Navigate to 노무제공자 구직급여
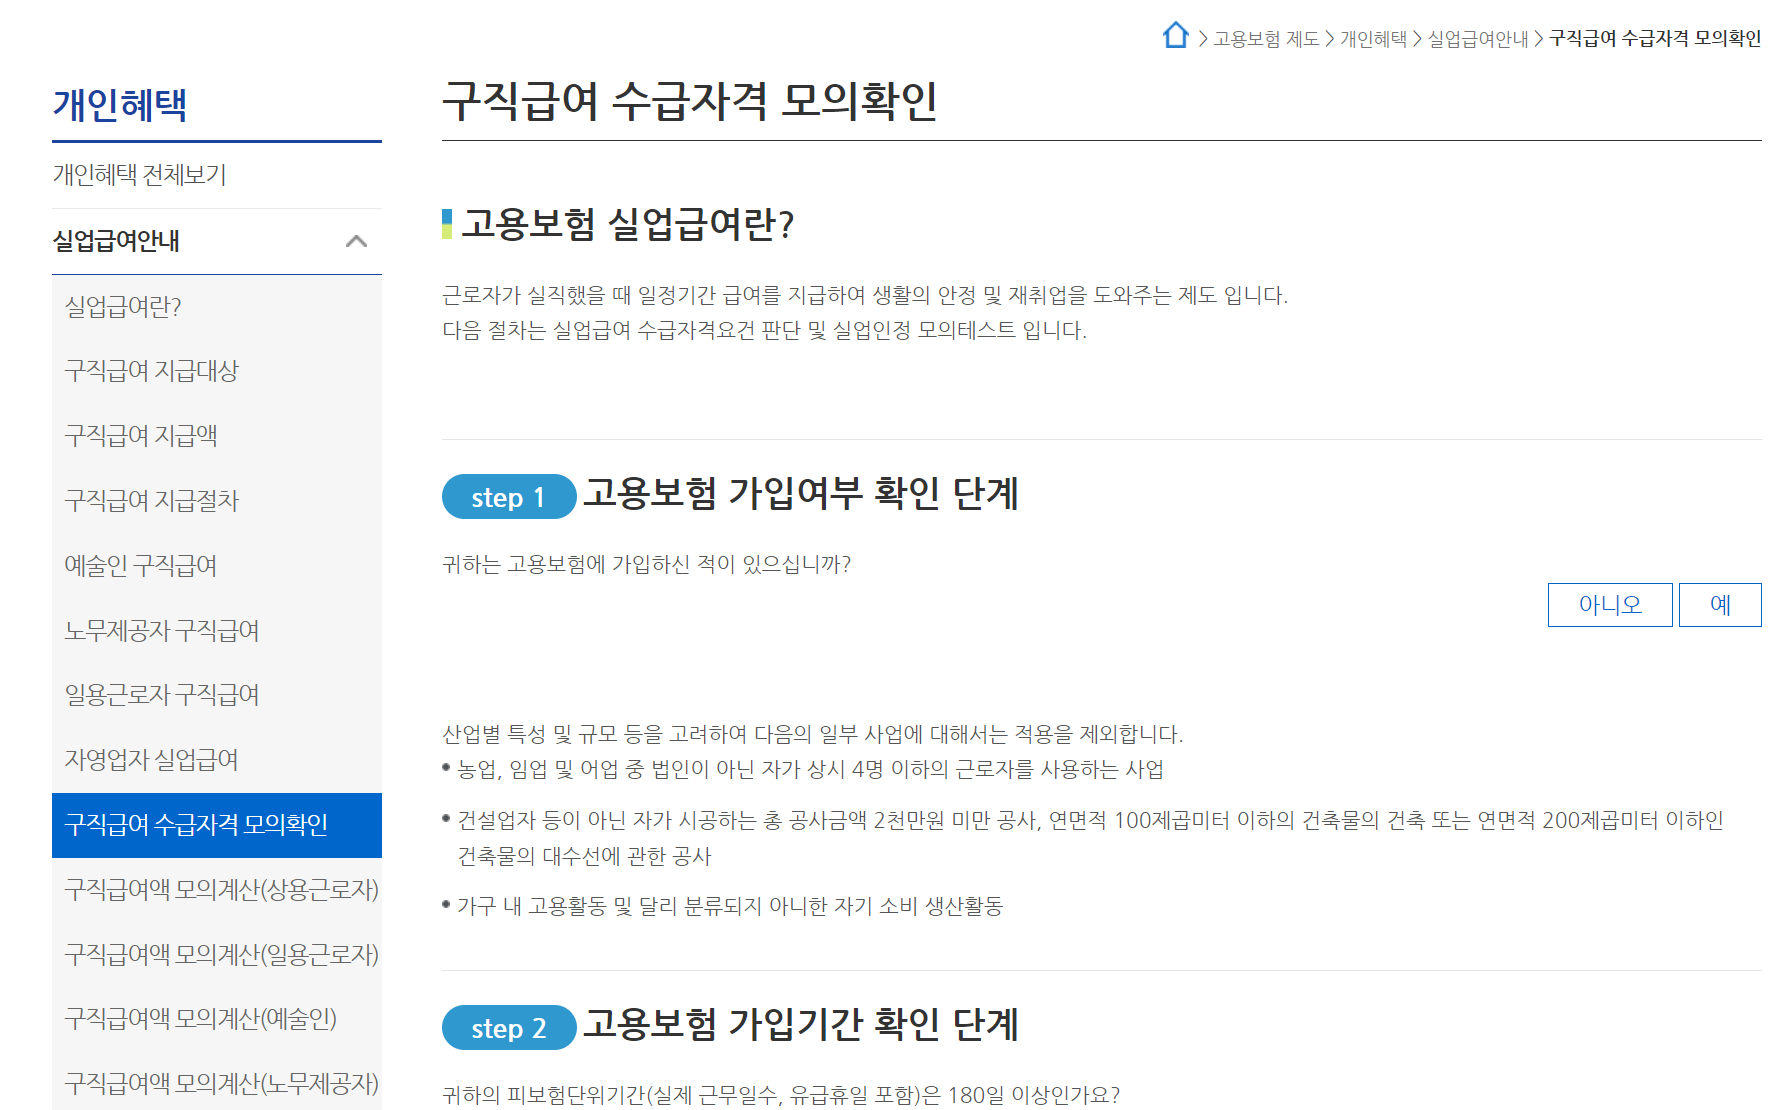Viewport: 1790px width, 1110px height. click(160, 630)
